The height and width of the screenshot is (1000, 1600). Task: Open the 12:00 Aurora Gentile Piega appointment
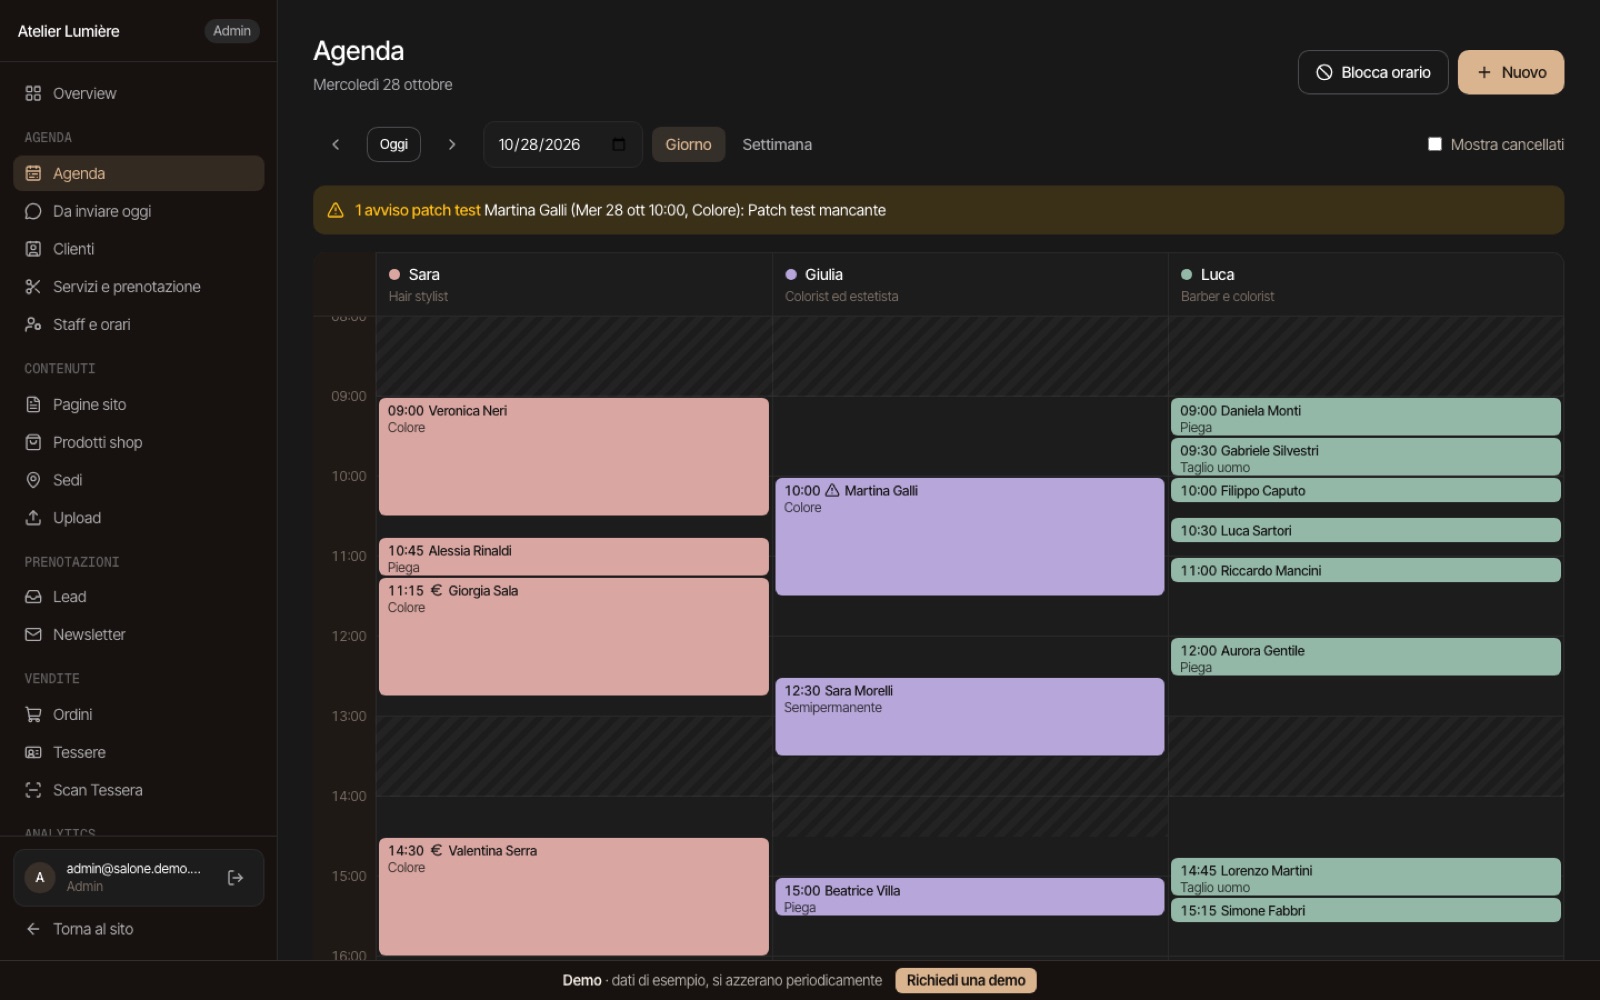pos(1366,657)
